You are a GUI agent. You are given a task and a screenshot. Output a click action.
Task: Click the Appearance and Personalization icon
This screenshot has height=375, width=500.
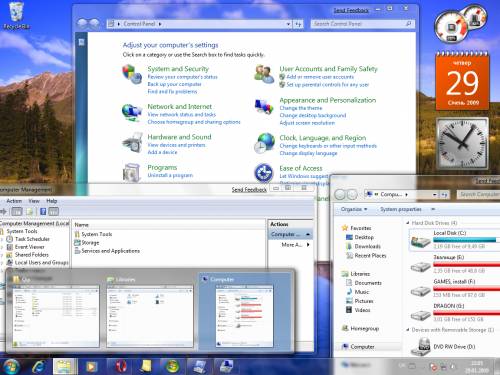[x=264, y=107]
